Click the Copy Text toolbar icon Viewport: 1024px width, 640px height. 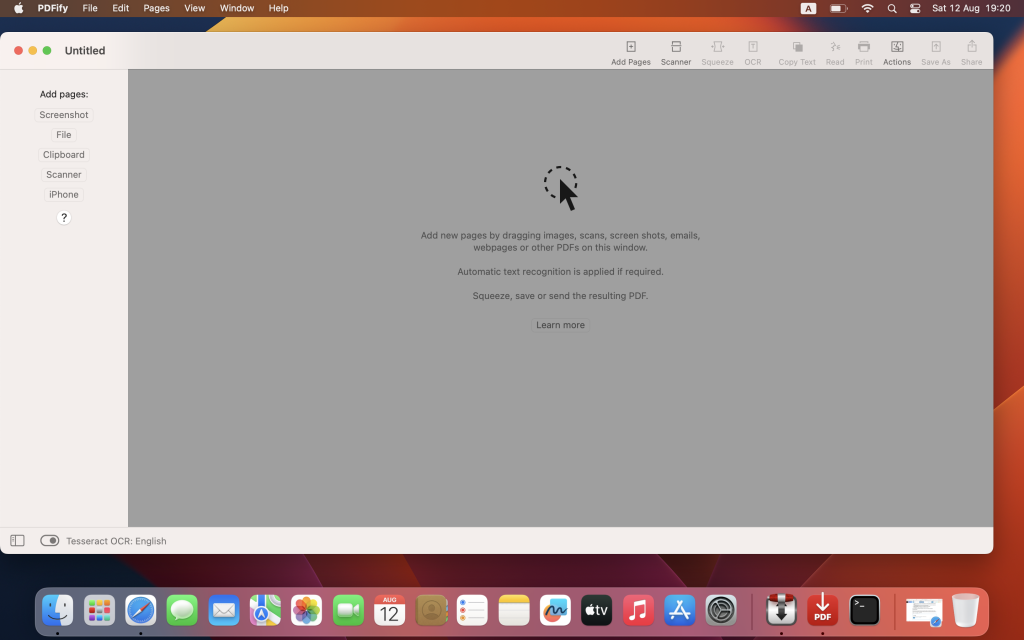(x=797, y=46)
